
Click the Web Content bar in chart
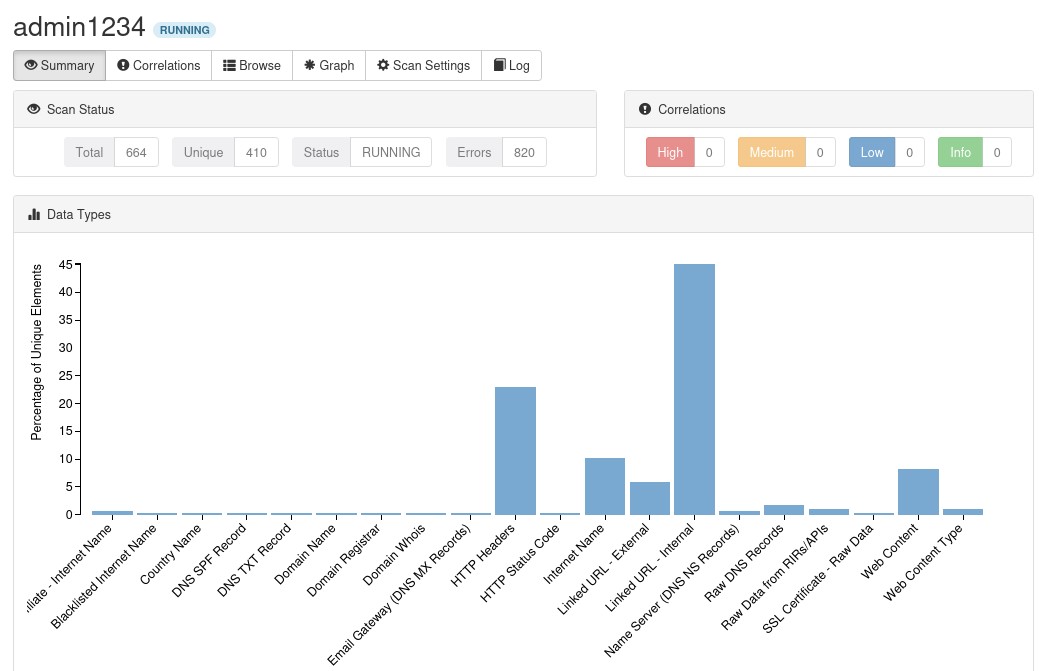point(918,491)
